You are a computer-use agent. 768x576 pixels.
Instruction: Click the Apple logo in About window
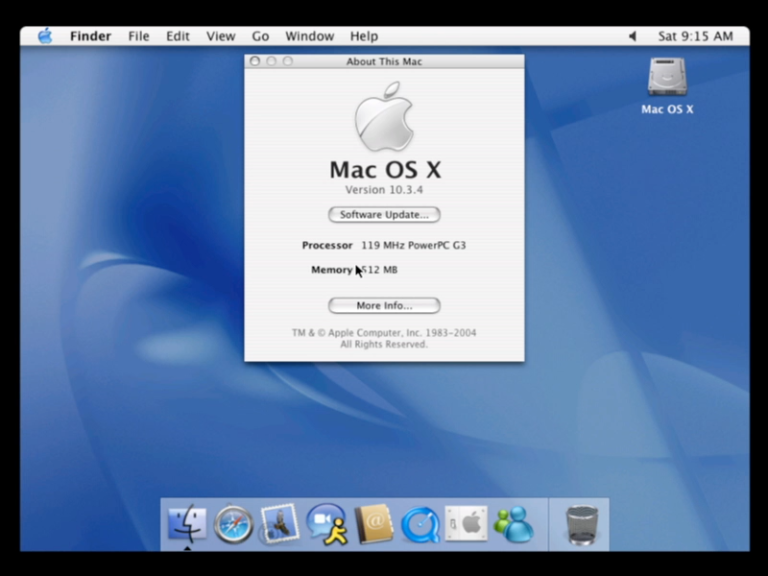(384, 117)
